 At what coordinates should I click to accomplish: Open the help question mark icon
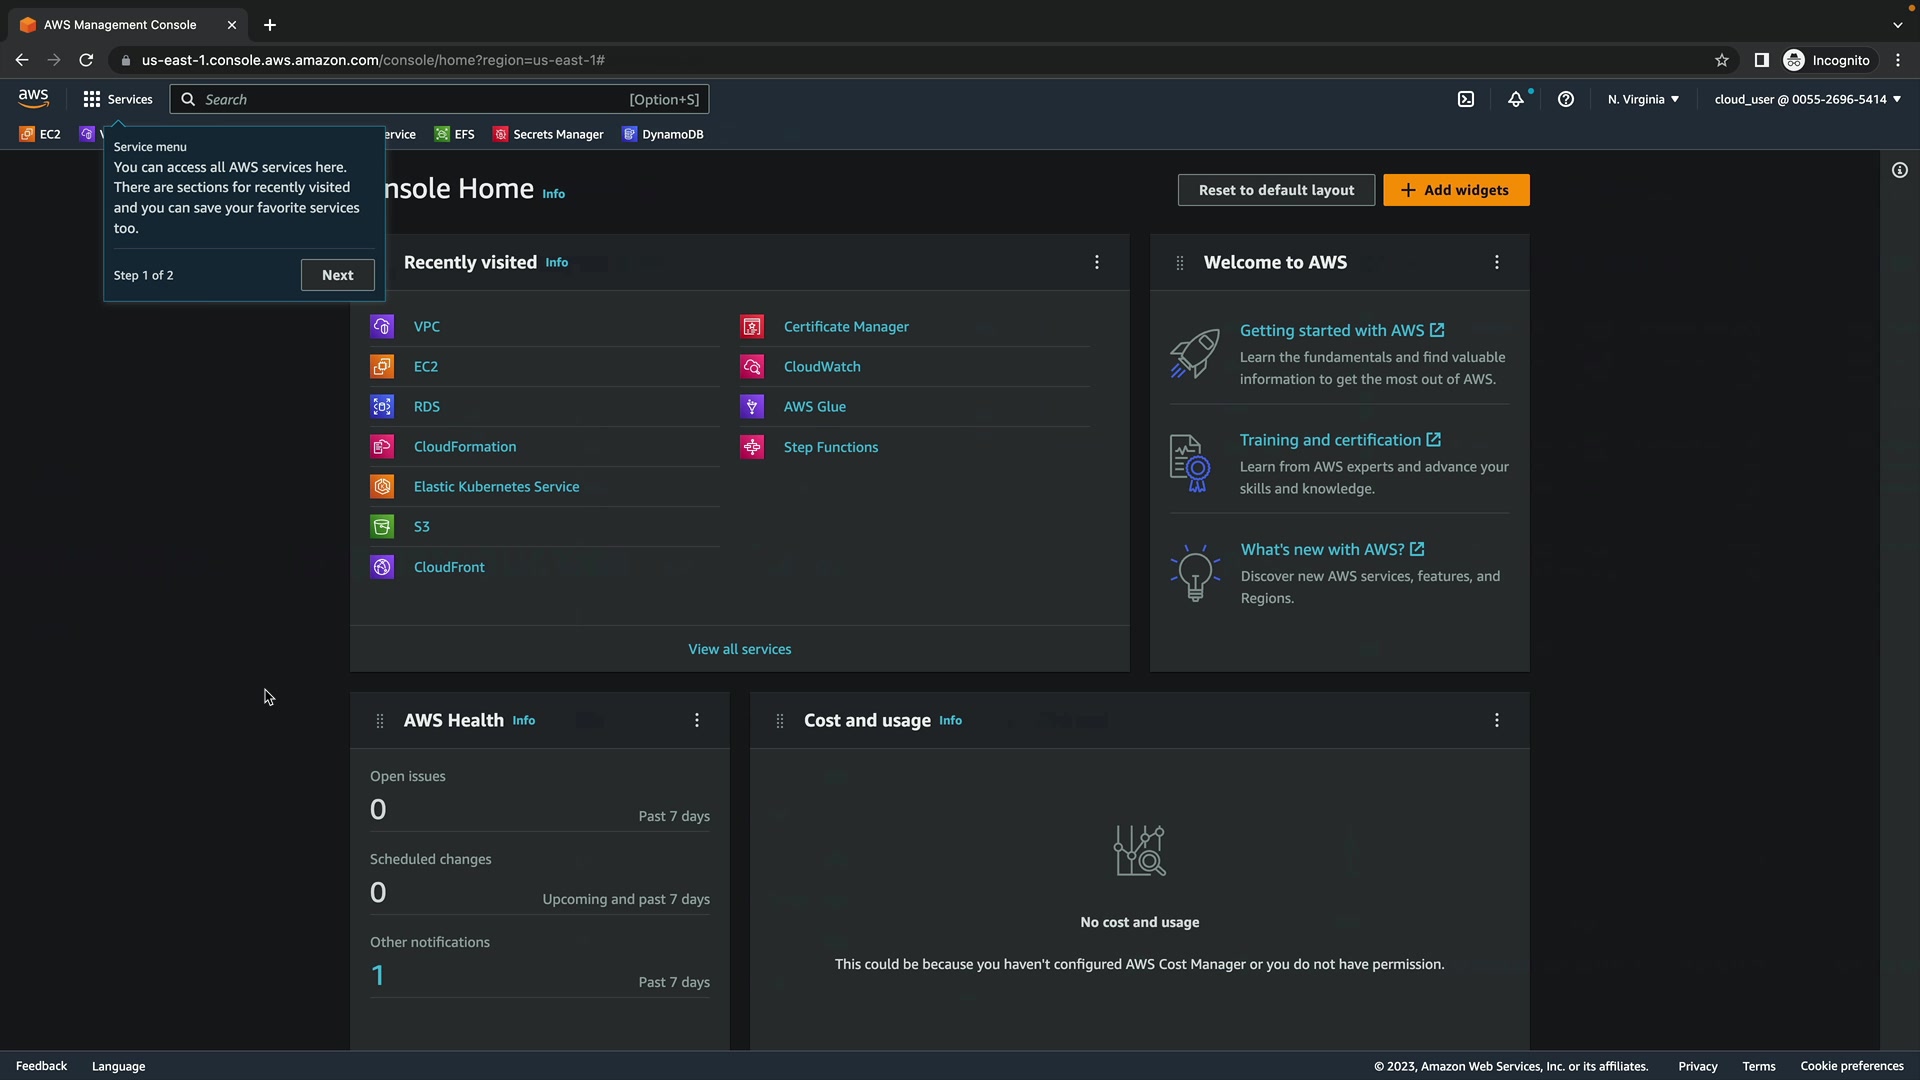coord(1566,99)
